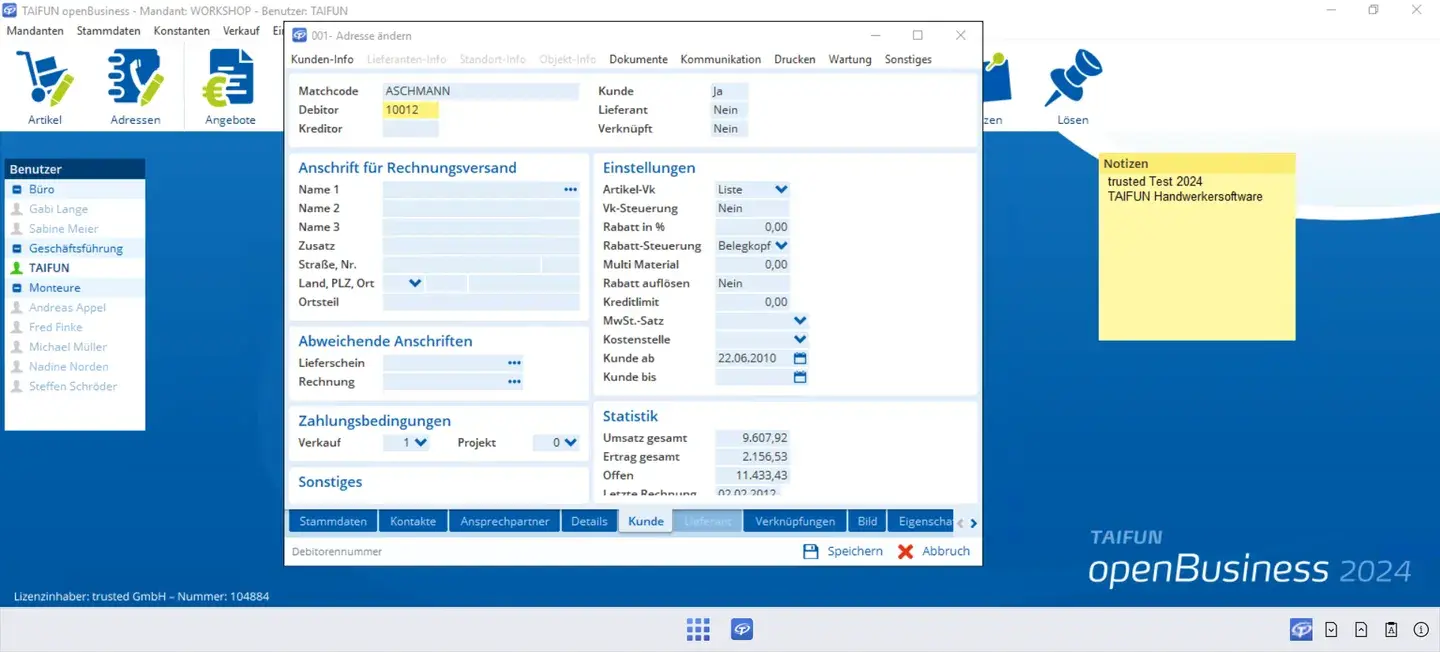Open Lieferschein address lookup ellipsis
This screenshot has height=652, width=1440.
514,363
